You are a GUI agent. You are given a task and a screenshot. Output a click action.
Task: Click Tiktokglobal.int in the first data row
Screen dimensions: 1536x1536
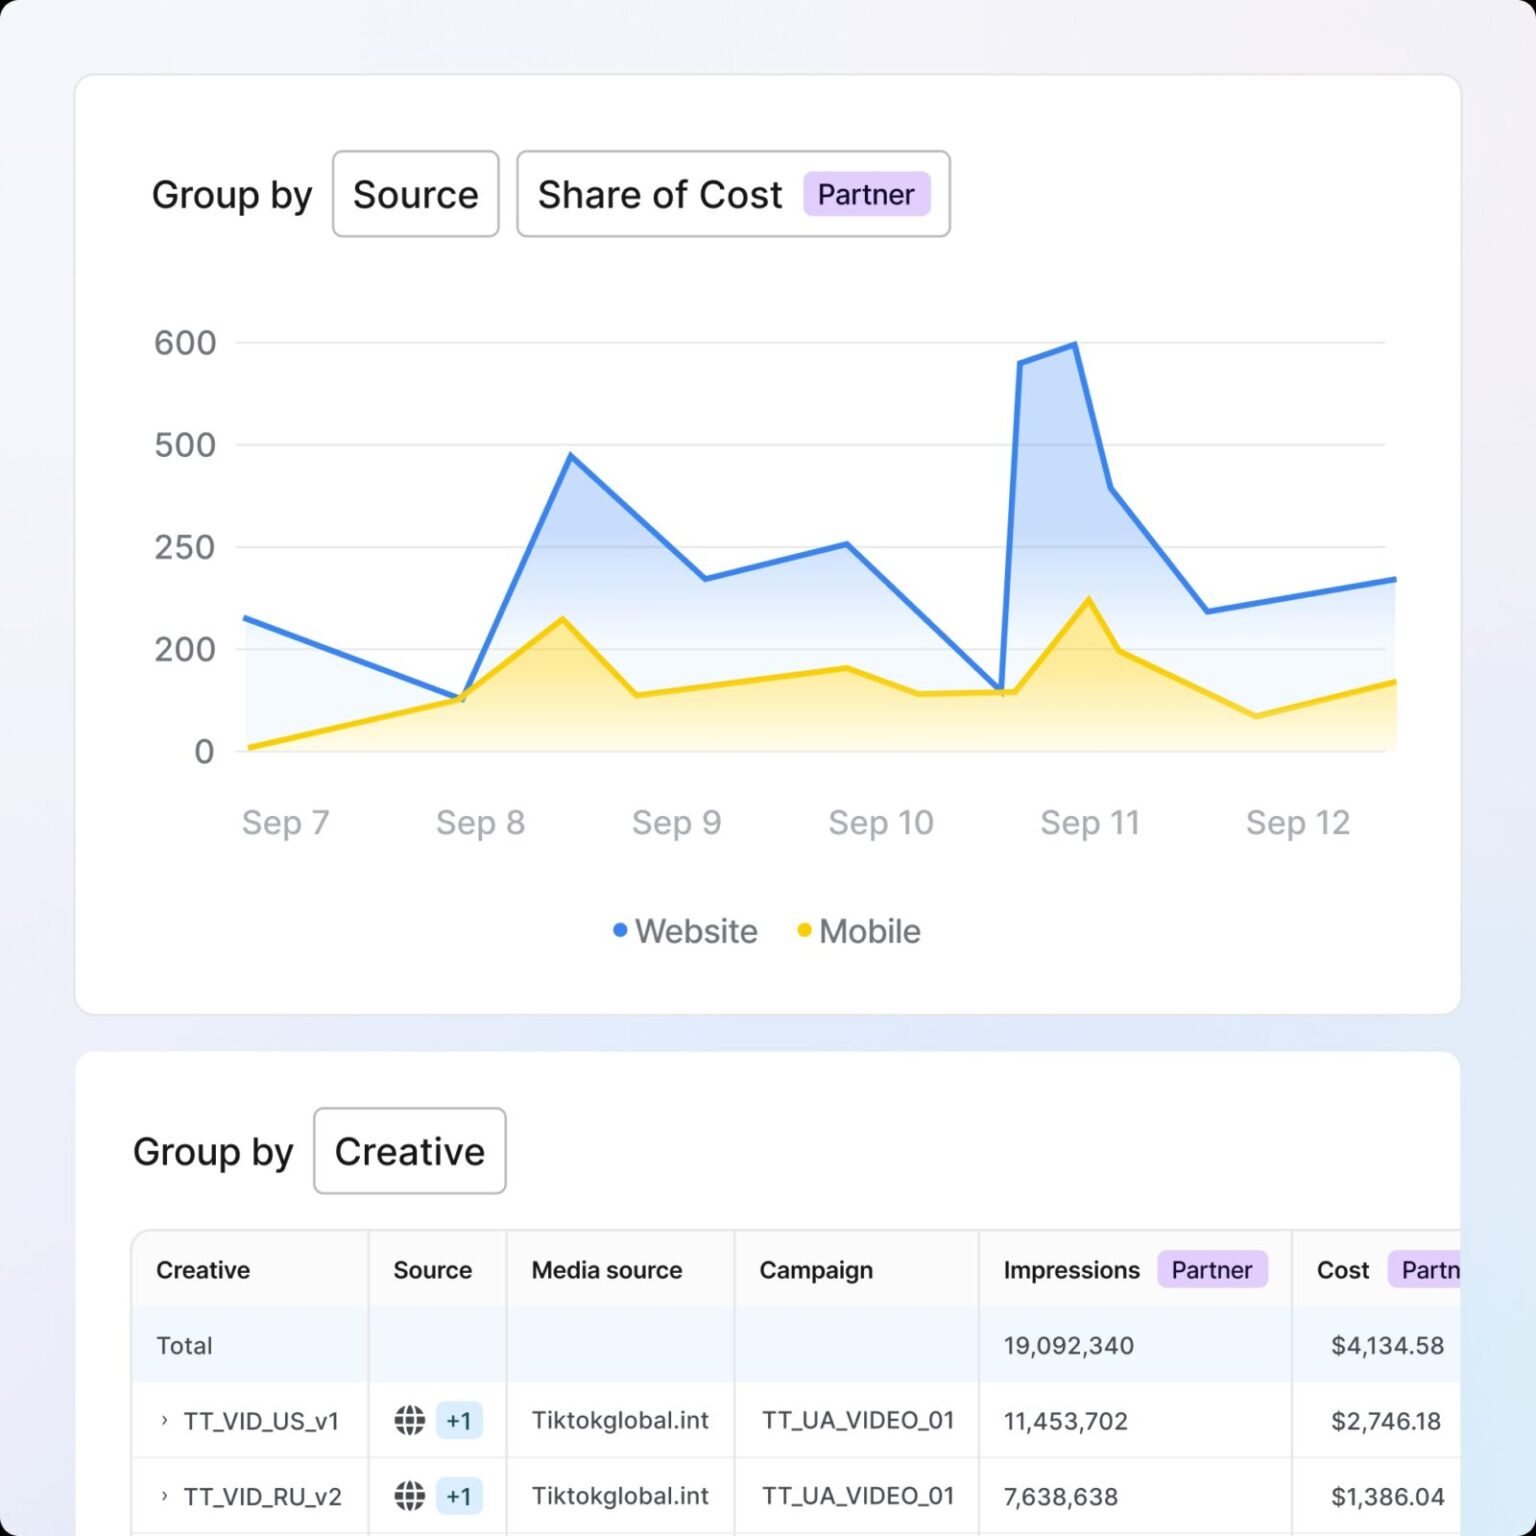620,1420
